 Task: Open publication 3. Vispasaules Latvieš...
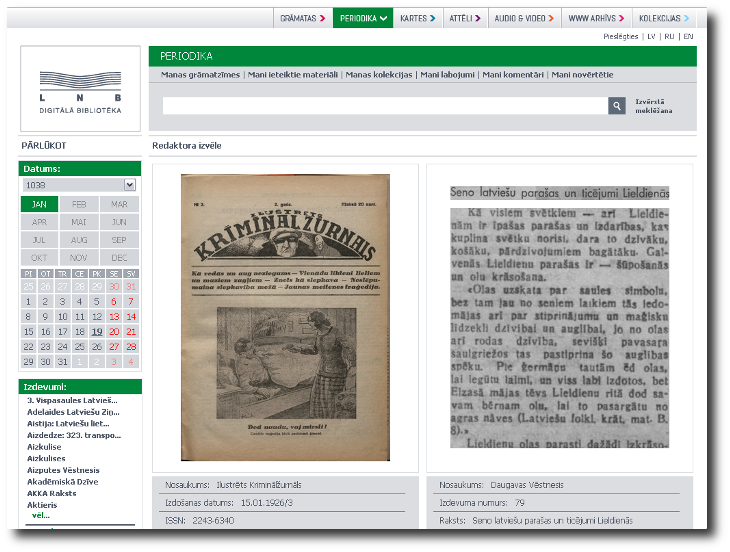[72, 400]
